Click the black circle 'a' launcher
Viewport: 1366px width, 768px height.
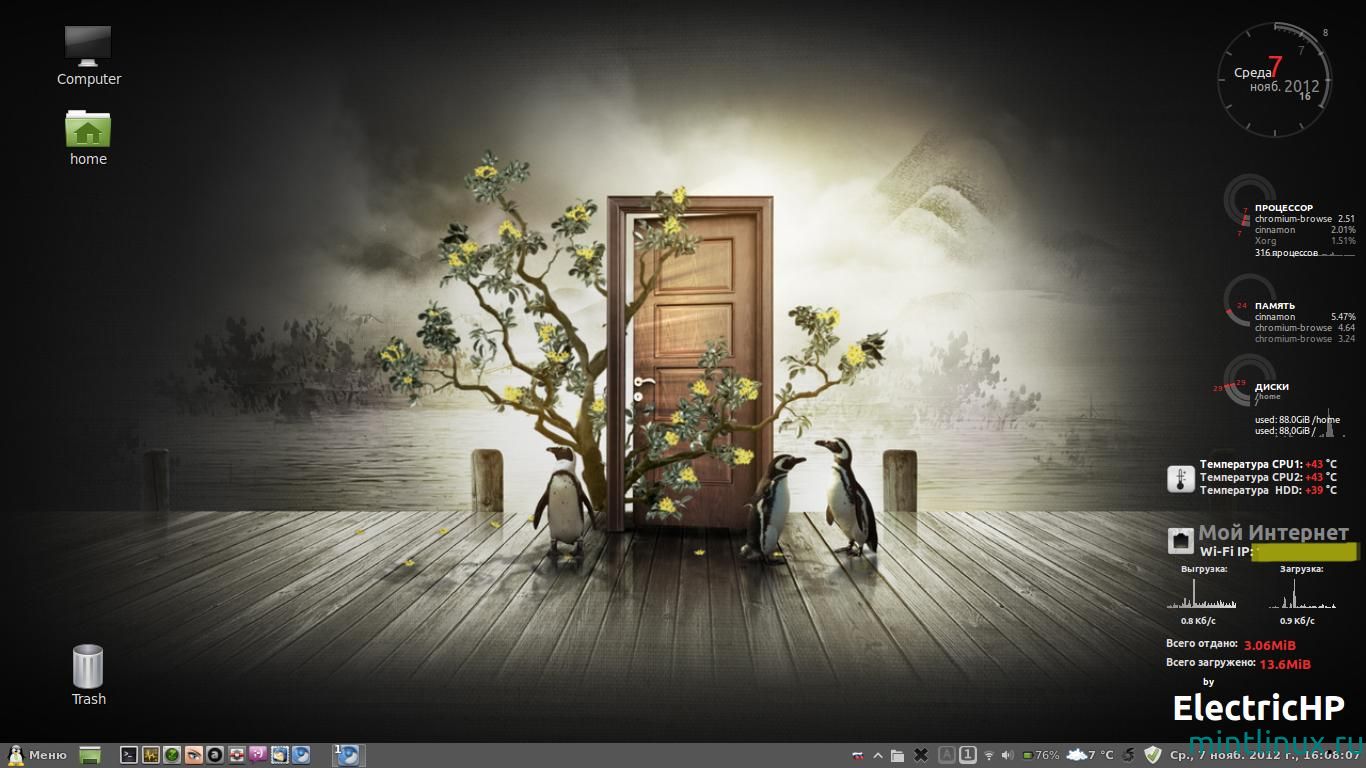point(215,755)
